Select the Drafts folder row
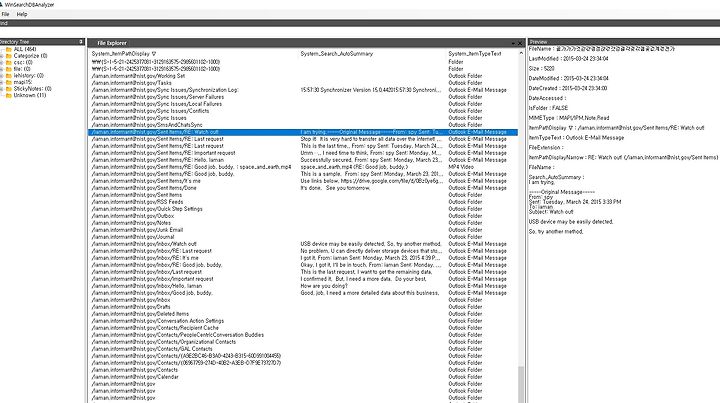 [x=303, y=307]
